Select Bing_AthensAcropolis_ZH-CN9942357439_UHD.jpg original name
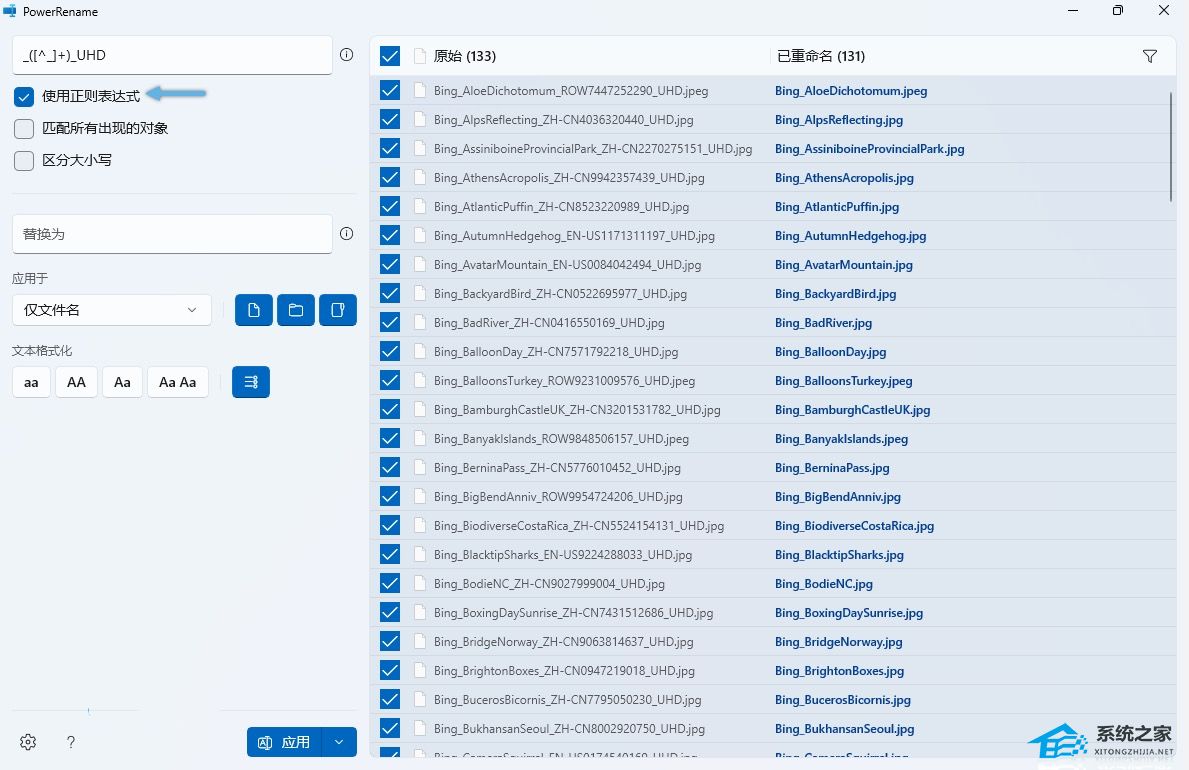 [569, 178]
